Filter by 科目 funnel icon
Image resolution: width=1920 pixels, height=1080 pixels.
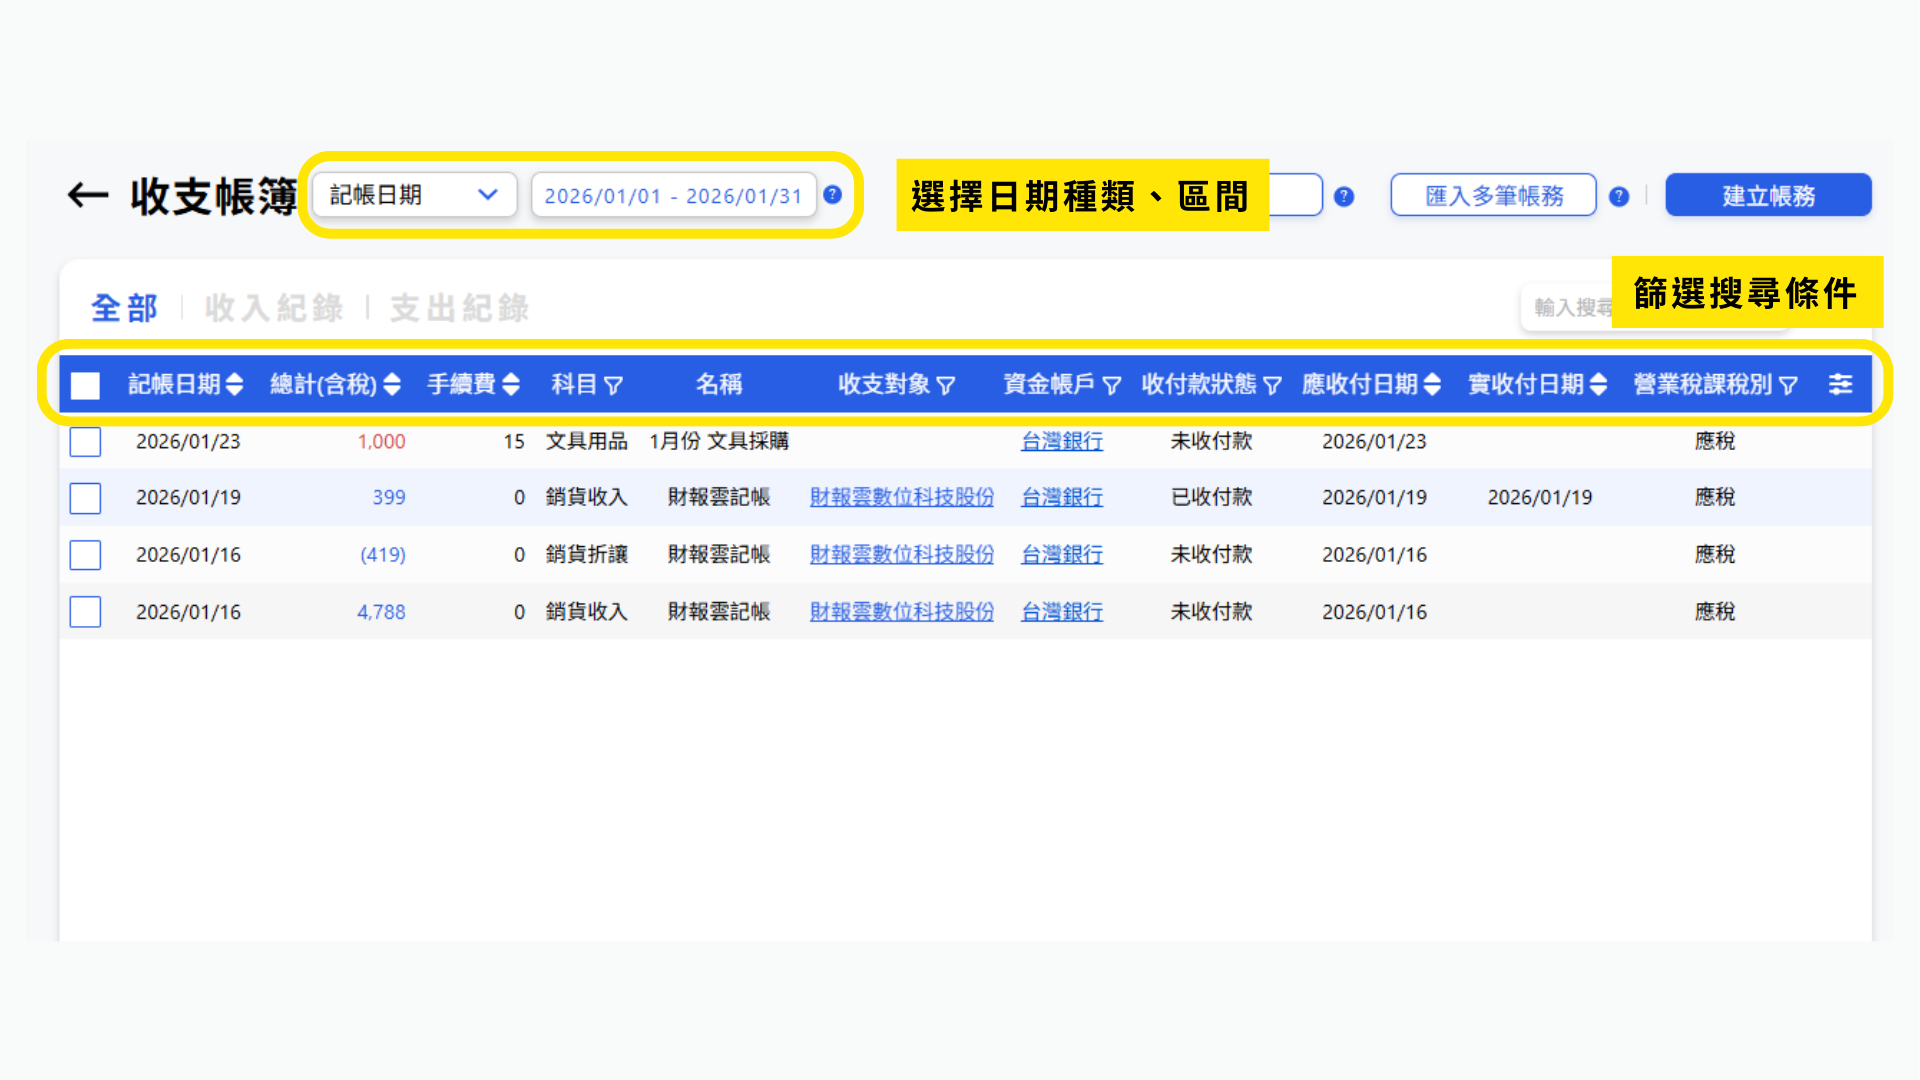(x=614, y=385)
